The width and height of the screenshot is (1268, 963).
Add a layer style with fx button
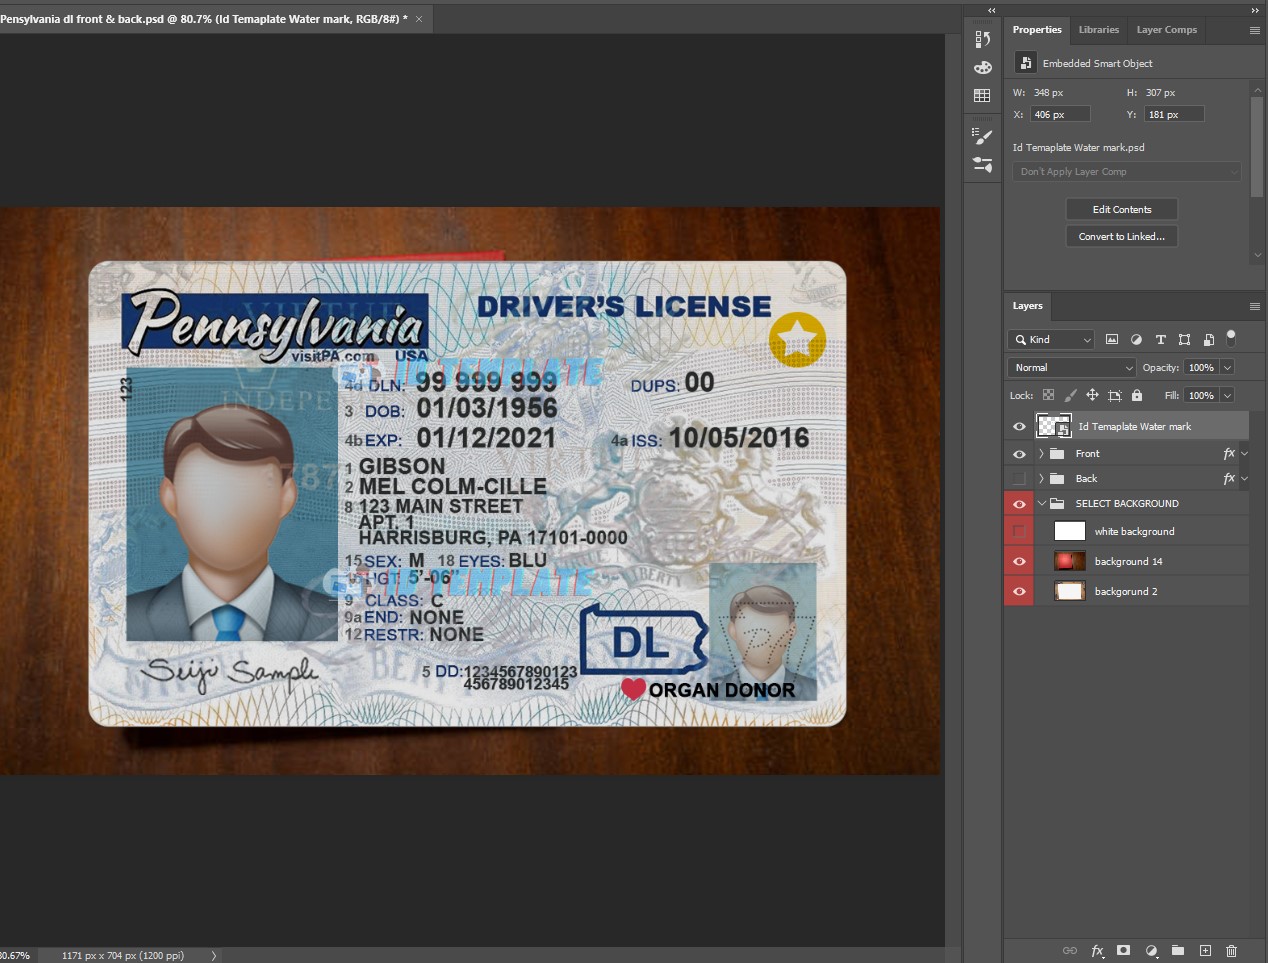(x=1097, y=951)
